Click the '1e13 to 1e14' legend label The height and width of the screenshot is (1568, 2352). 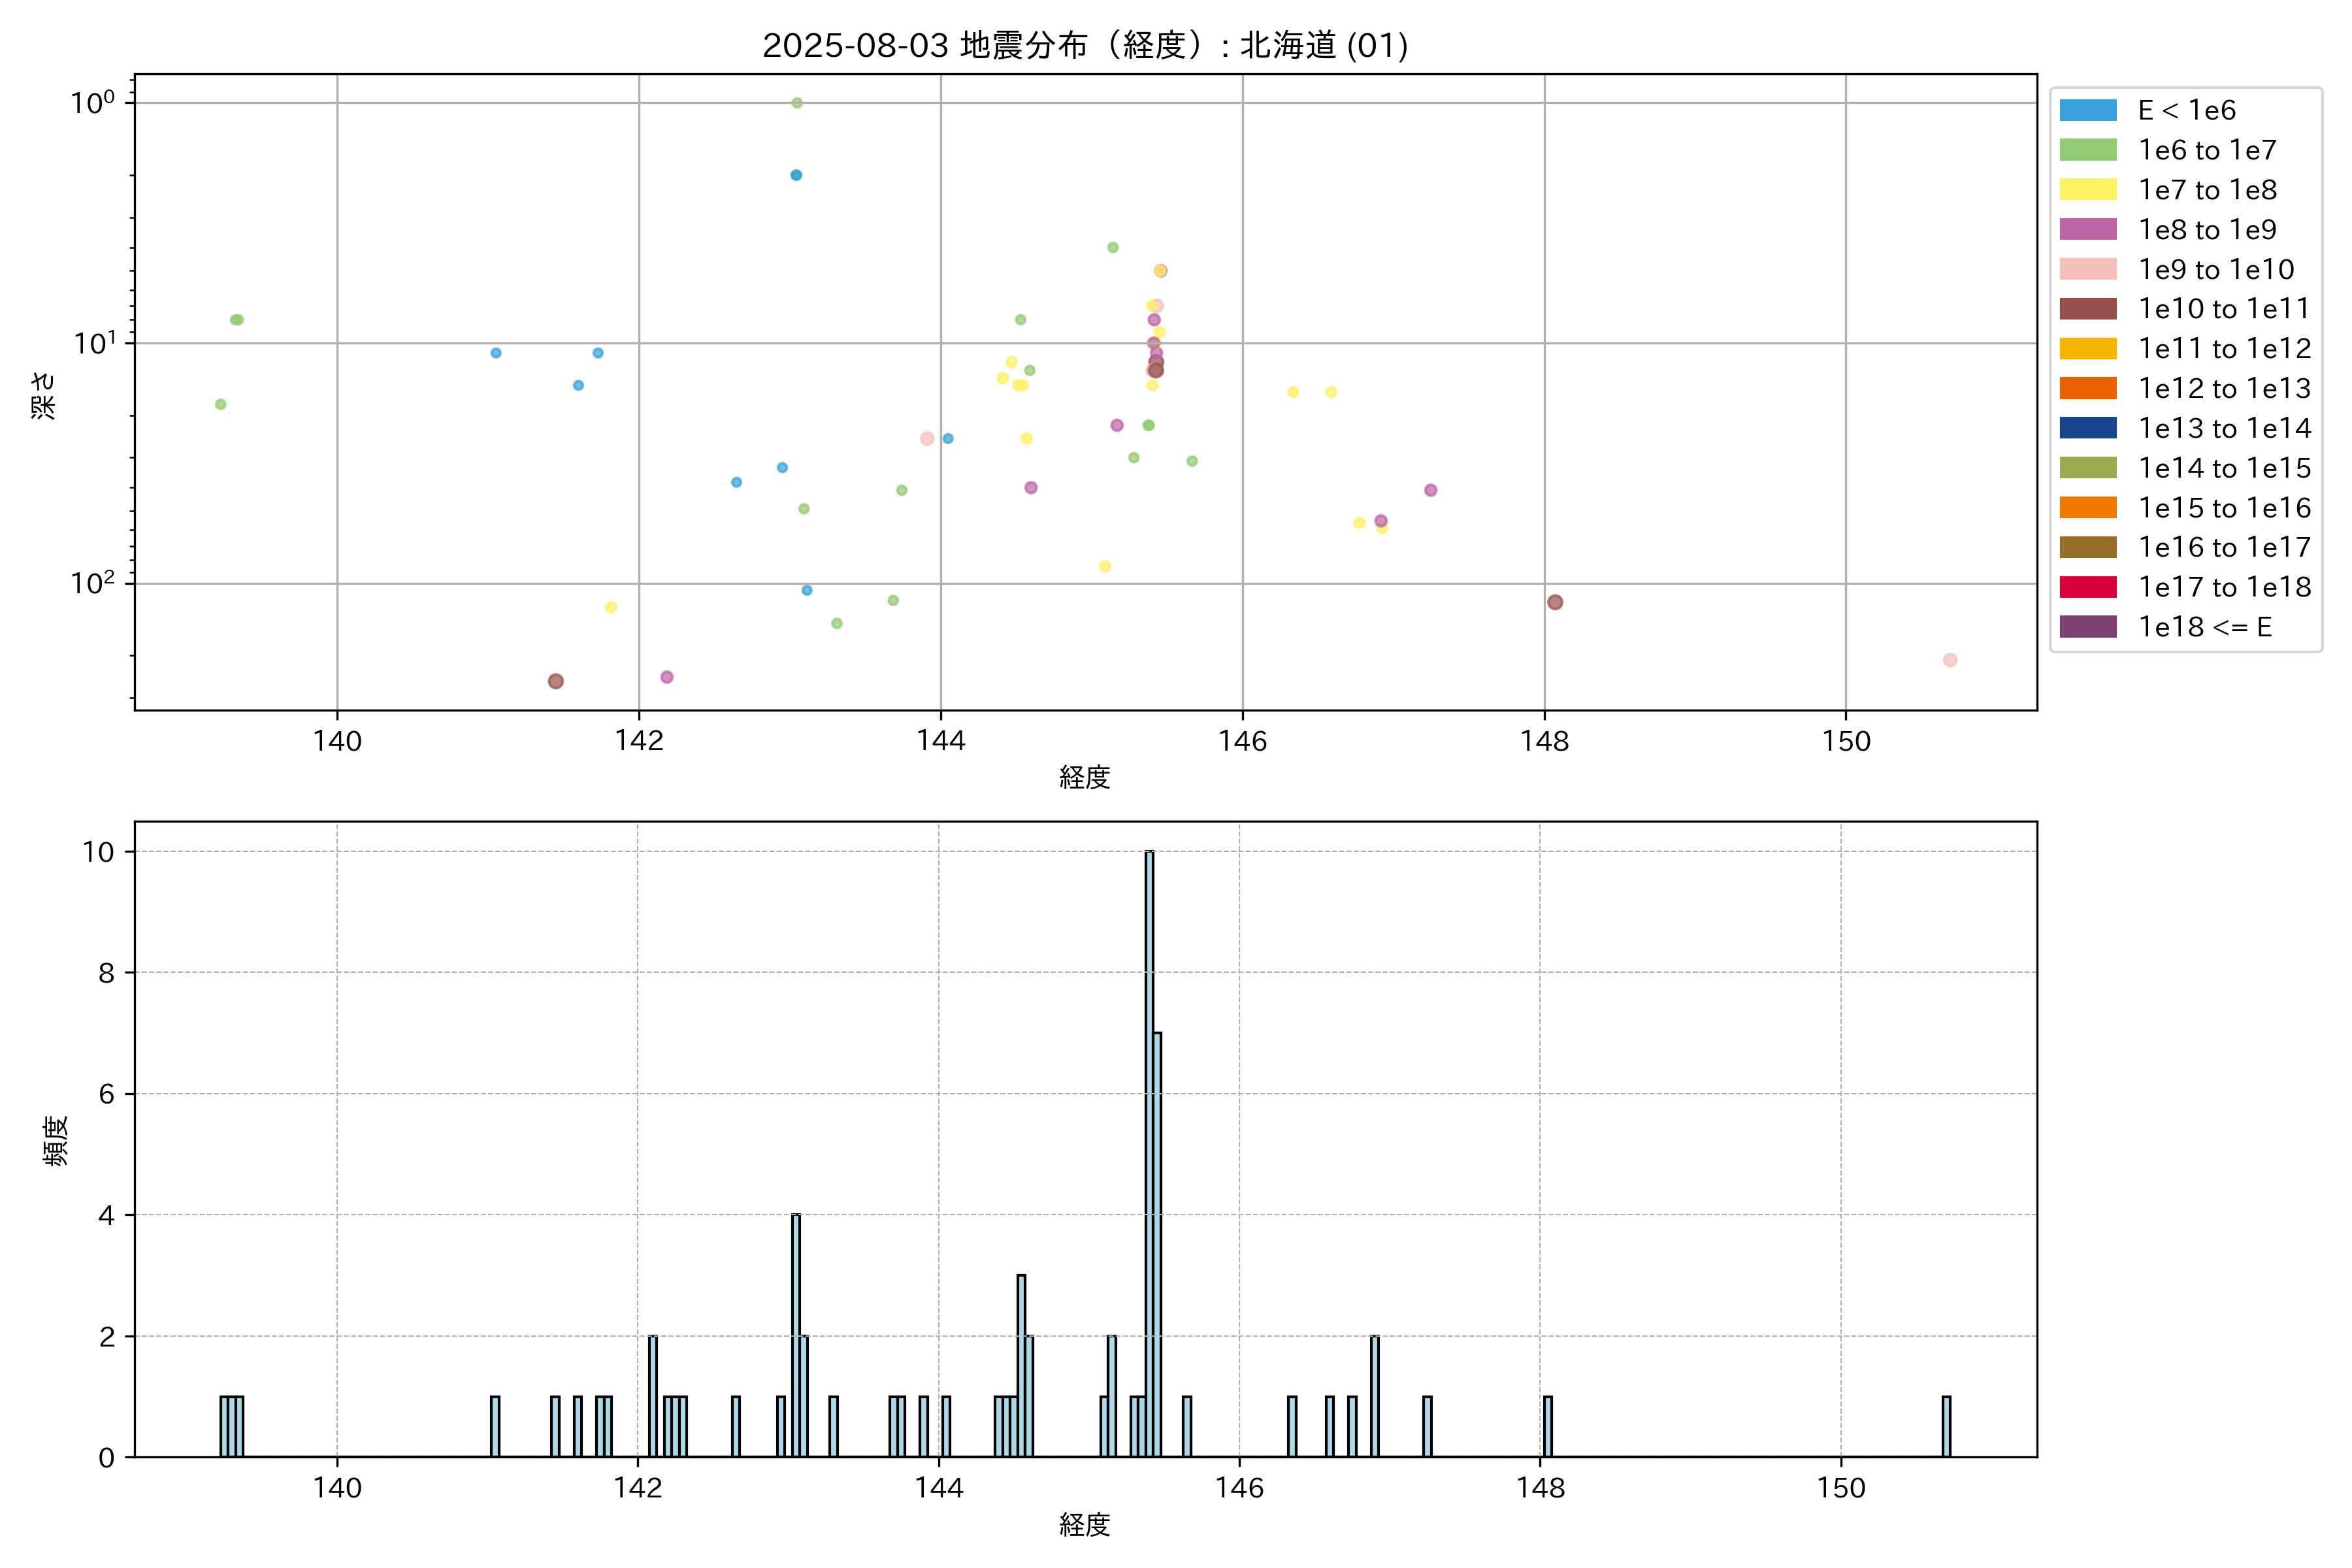pyautogui.click(x=2224, y=428)
